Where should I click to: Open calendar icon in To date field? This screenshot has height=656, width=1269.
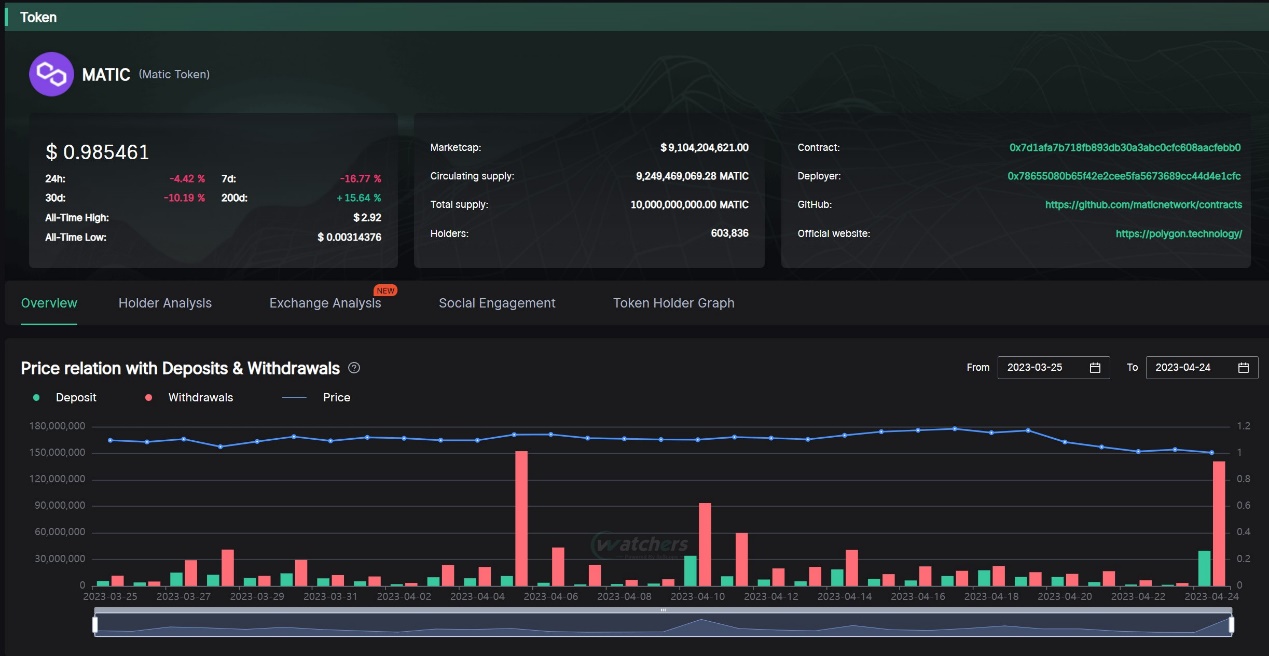pos(1243,368)
